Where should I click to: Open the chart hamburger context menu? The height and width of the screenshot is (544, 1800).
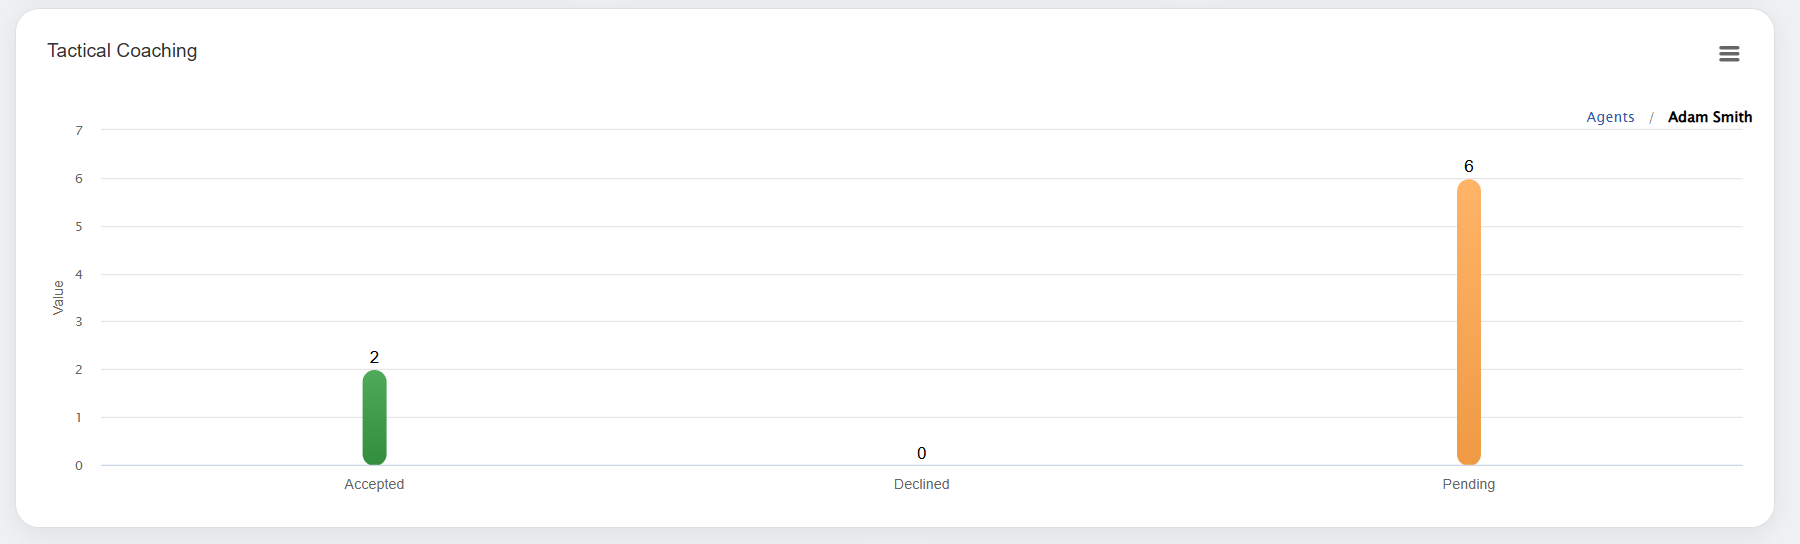[x=1729, y=54]
